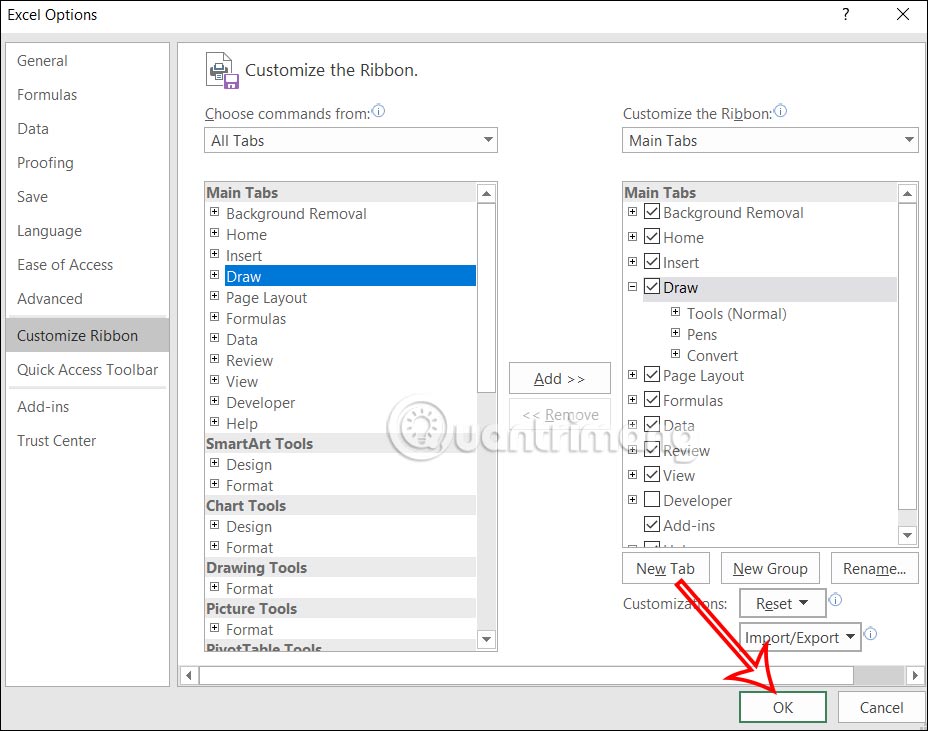Click the help question mark icon
The width and height of the screenshot is (928, 731).
846,14
